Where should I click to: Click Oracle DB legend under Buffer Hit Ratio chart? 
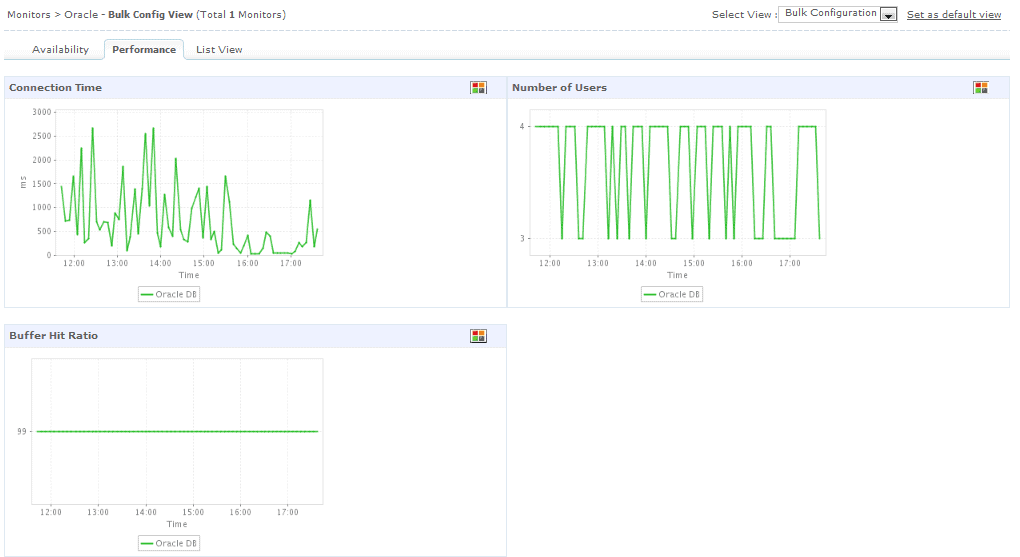pyautogui.click(x=169, y=543)
